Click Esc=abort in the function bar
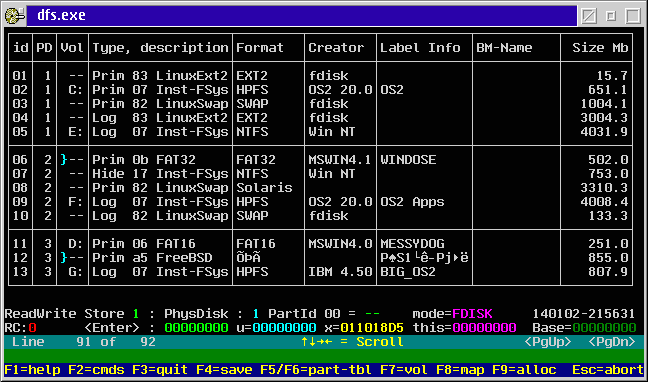 point(608,370)
